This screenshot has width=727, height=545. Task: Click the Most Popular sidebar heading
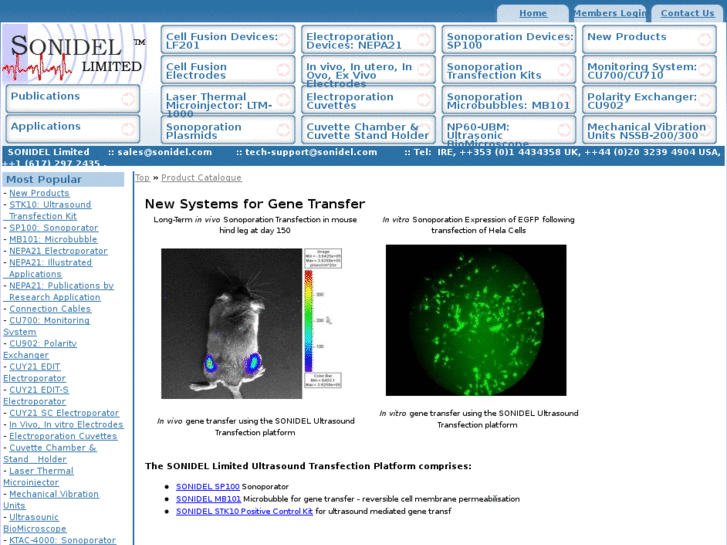click(x=63, y=180)
